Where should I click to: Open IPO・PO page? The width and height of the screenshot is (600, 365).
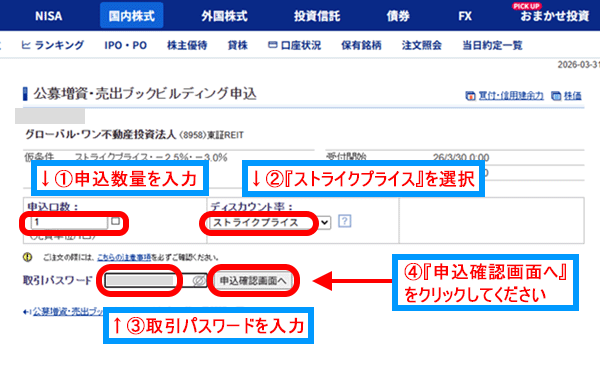click(126, 45)
